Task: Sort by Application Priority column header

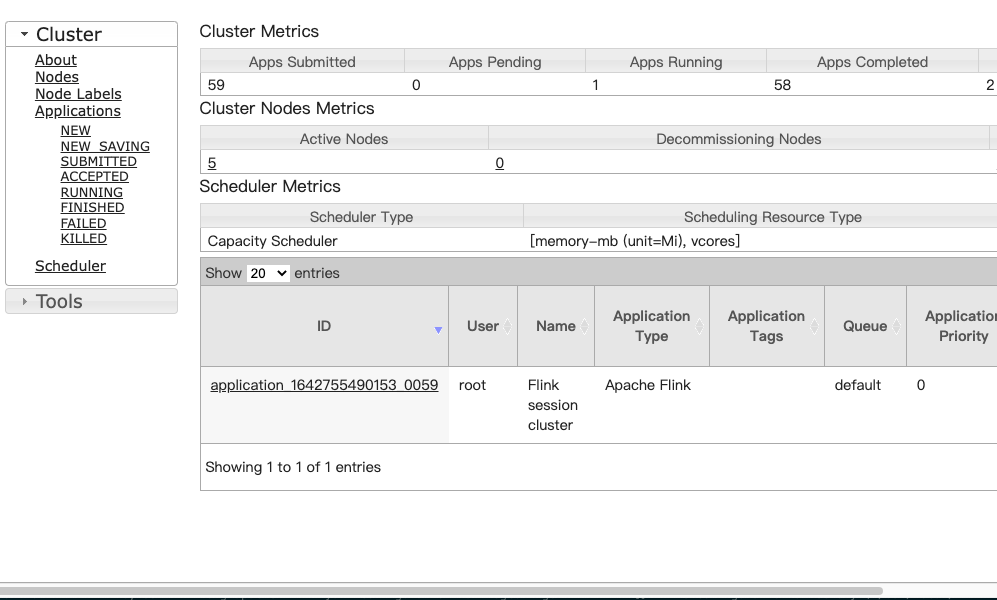Action: (952, 326)
